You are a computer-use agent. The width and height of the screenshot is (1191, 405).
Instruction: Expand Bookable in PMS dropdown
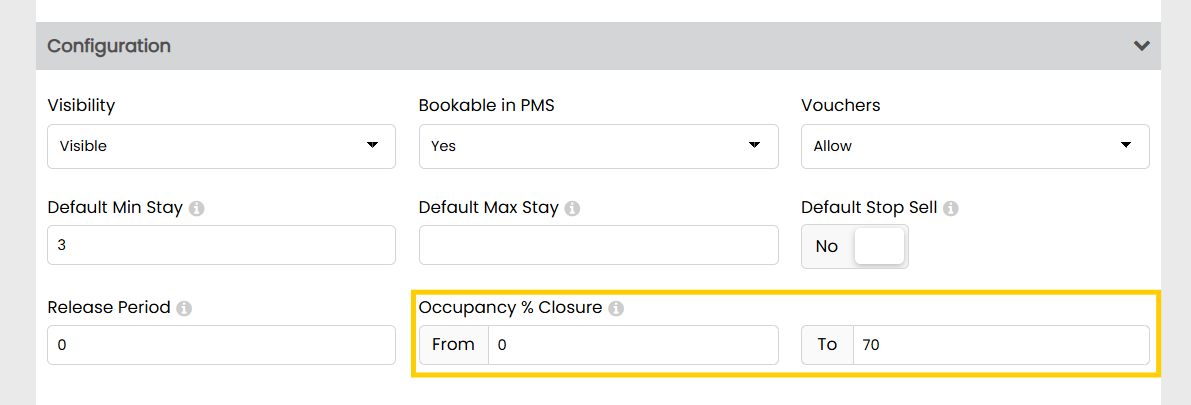(x=599, y=146)
